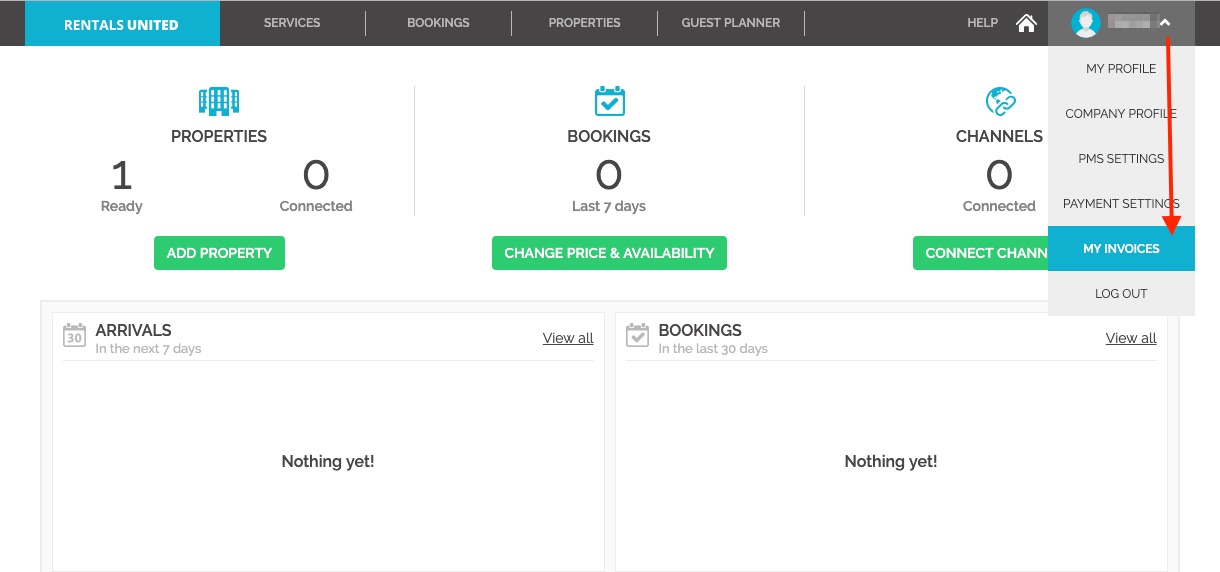Screen dimensions: 1220x572
Task: Open View all link in Arrivals
Action: pyautogui.click(x=568, y=338)
